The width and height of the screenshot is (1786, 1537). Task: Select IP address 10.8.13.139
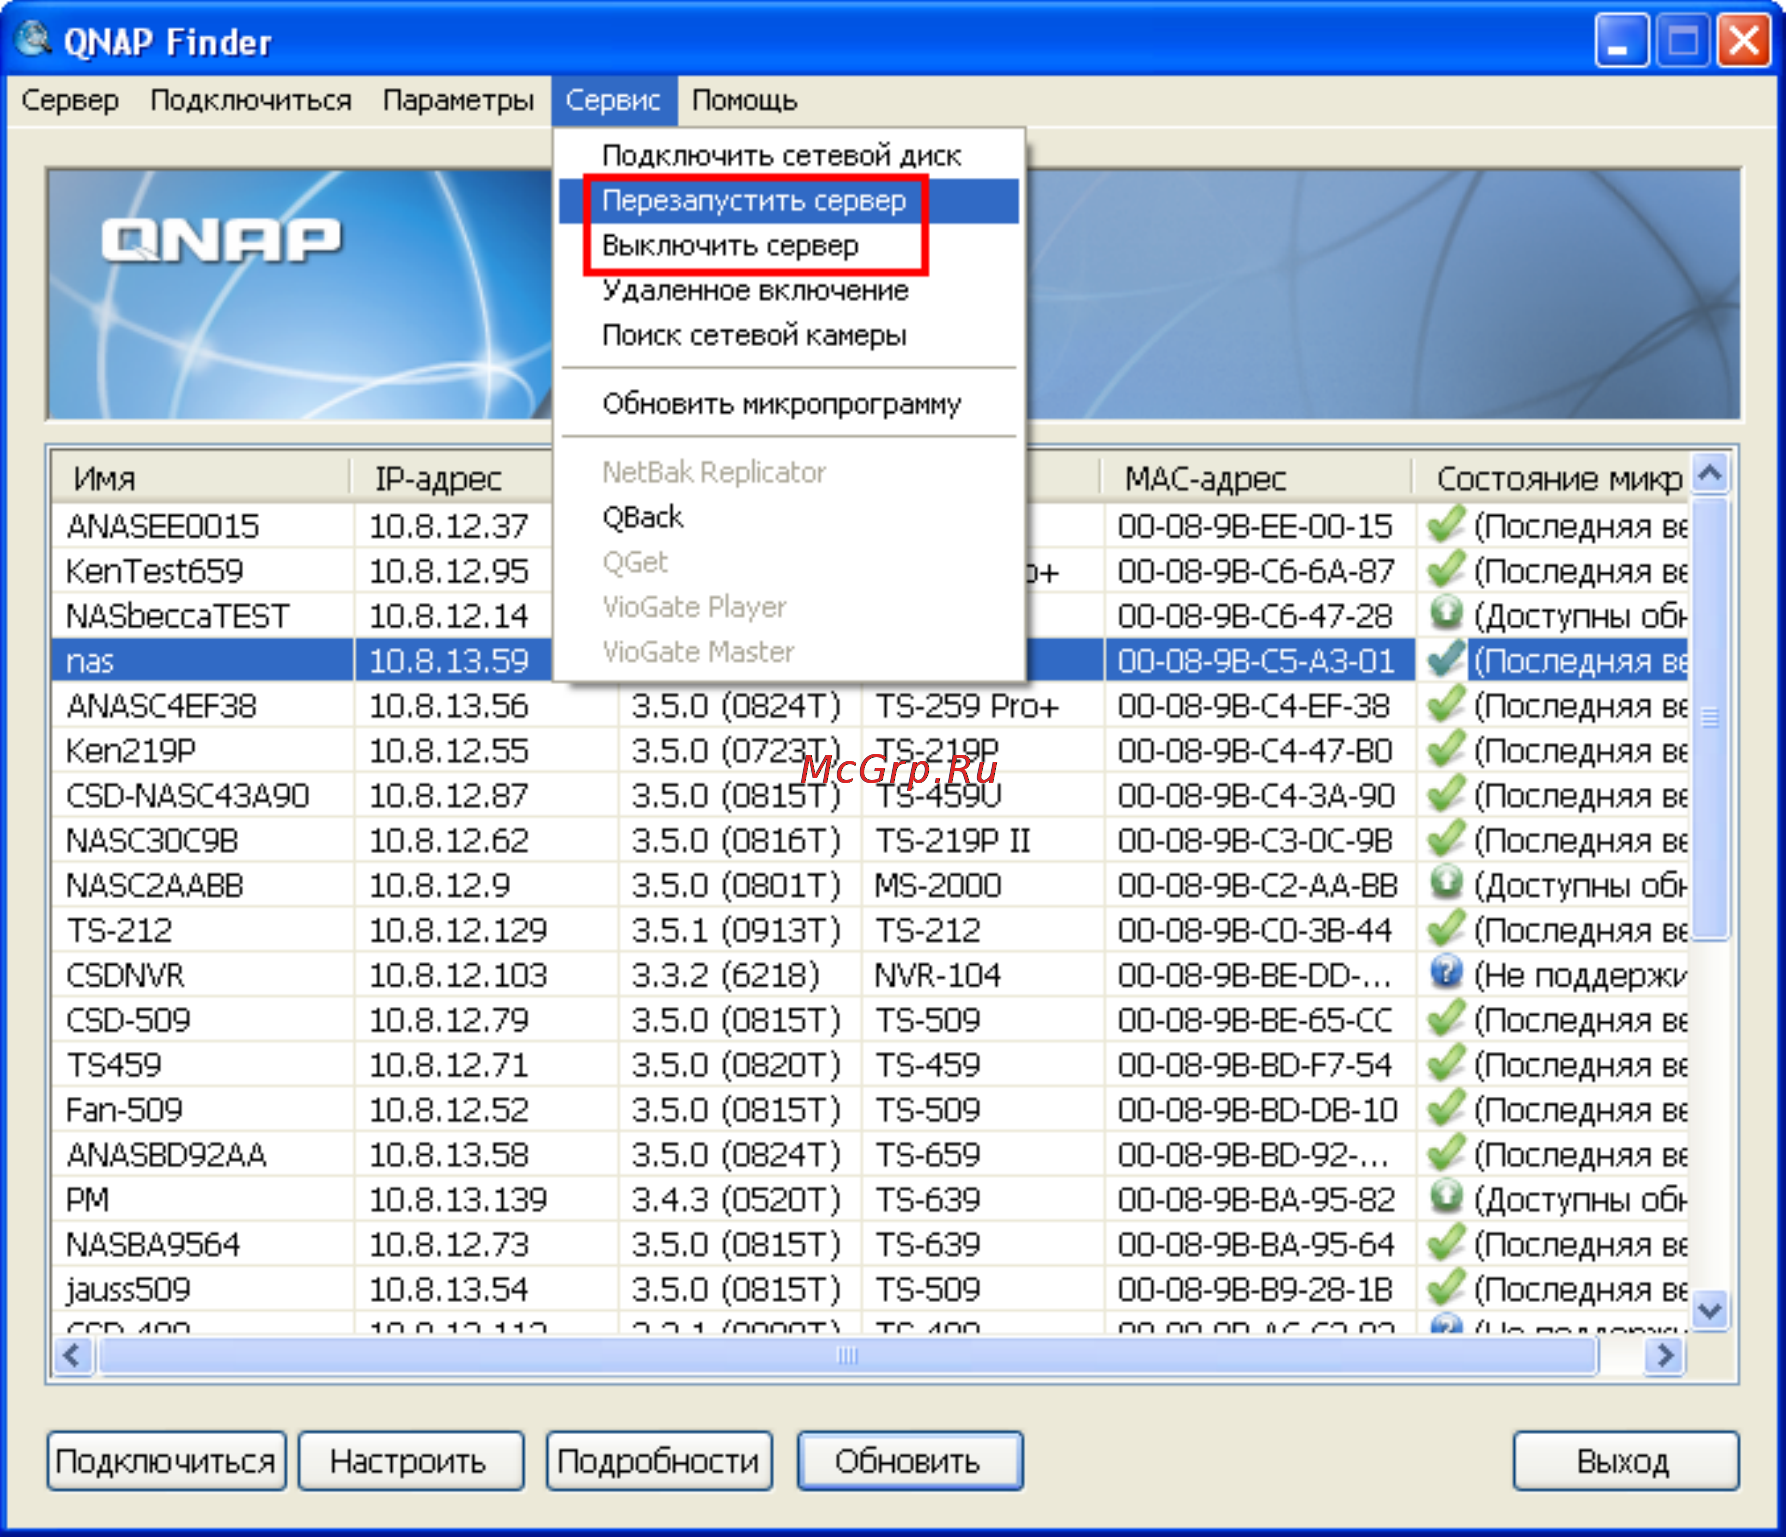click(x=459, y=1200)
